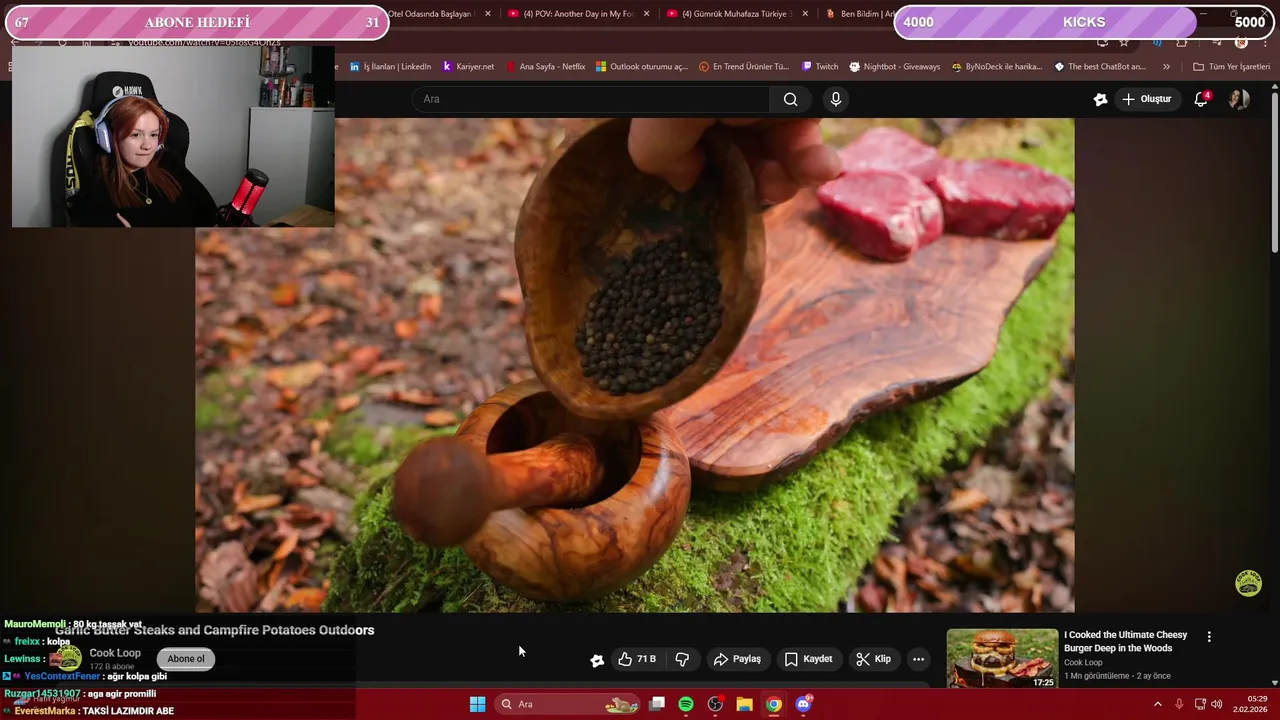The width and height of the screenshot is (1280, 720).
Task: Open the volume tray icon
Action: pos(1217,704)
